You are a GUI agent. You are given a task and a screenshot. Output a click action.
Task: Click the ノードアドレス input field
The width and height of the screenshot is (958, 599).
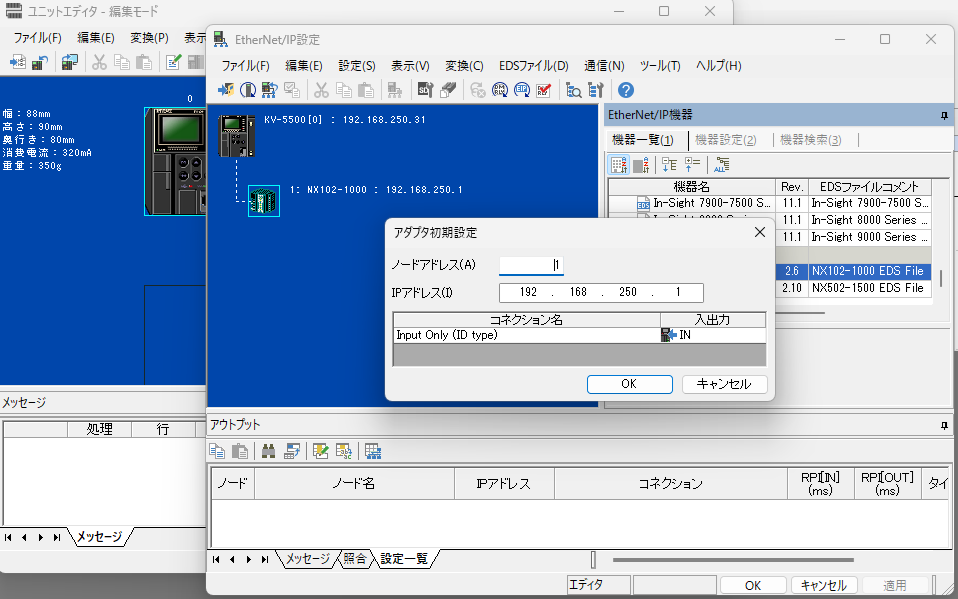pyautogui.click(x=531, y=265)
